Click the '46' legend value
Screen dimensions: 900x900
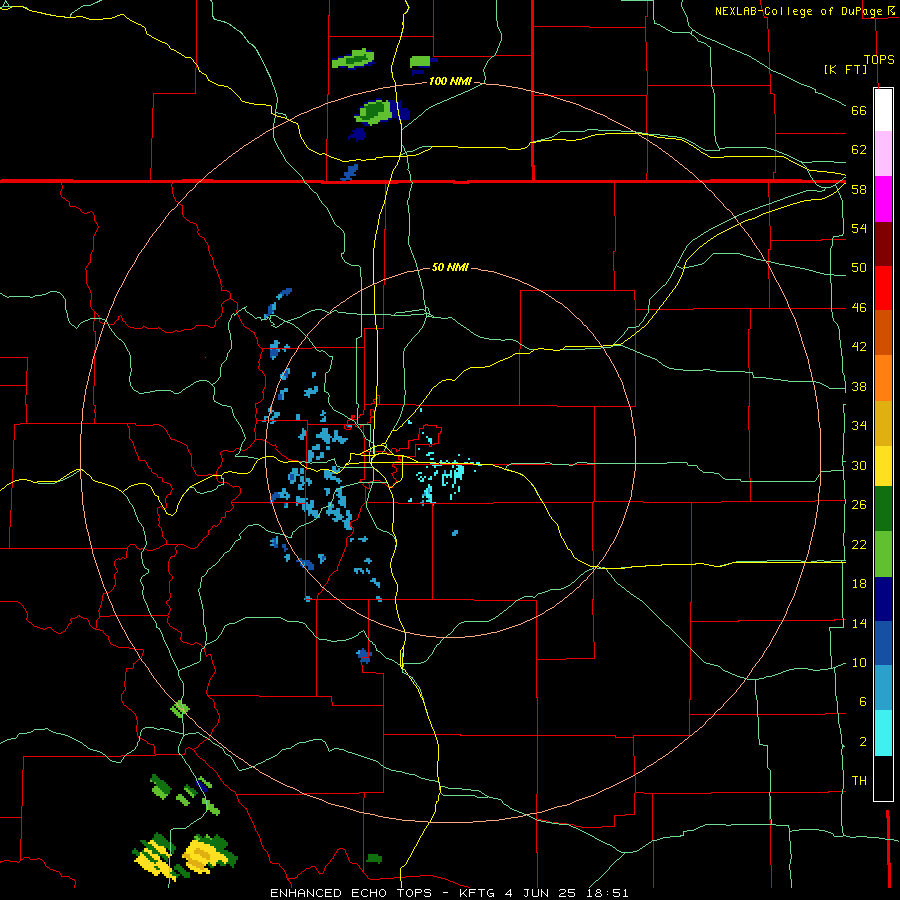(x=859, y=307)
